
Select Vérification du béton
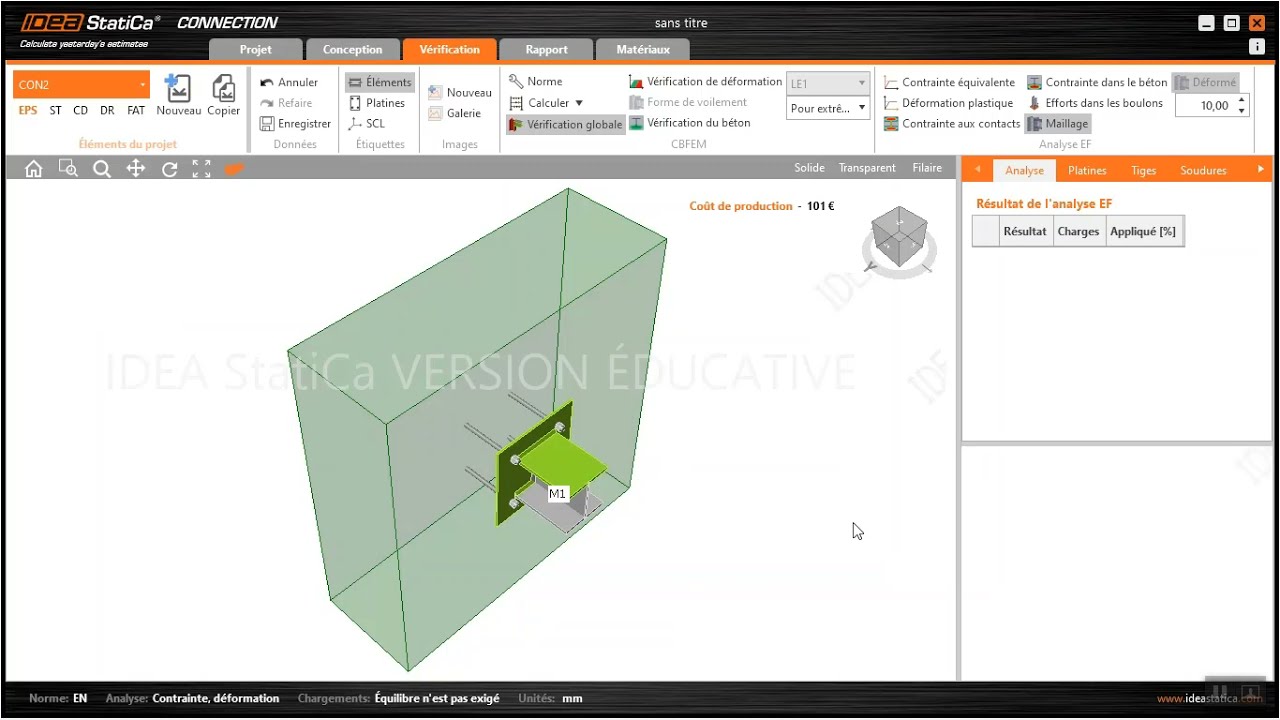pyautogui.click(x=689, y=123)
